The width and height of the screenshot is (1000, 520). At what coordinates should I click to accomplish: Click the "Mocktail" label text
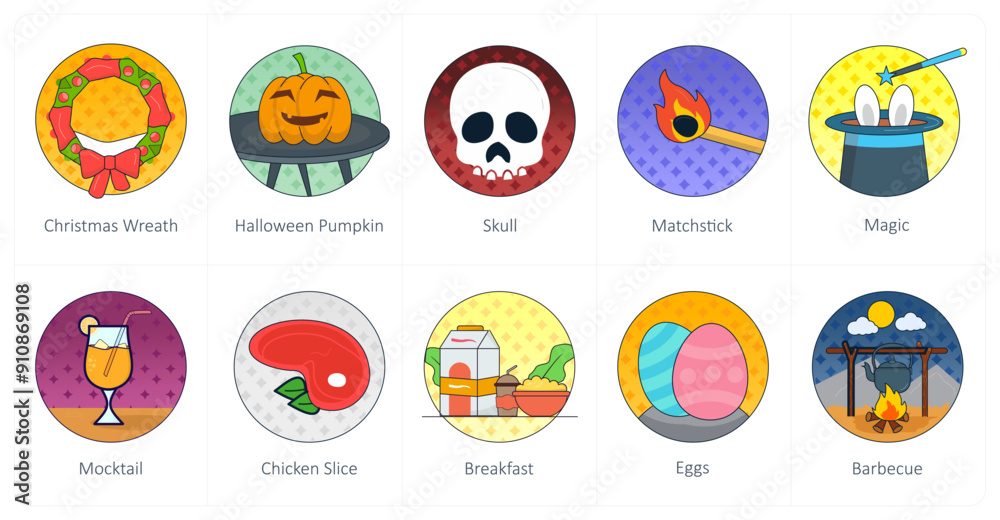pos(111,468)
